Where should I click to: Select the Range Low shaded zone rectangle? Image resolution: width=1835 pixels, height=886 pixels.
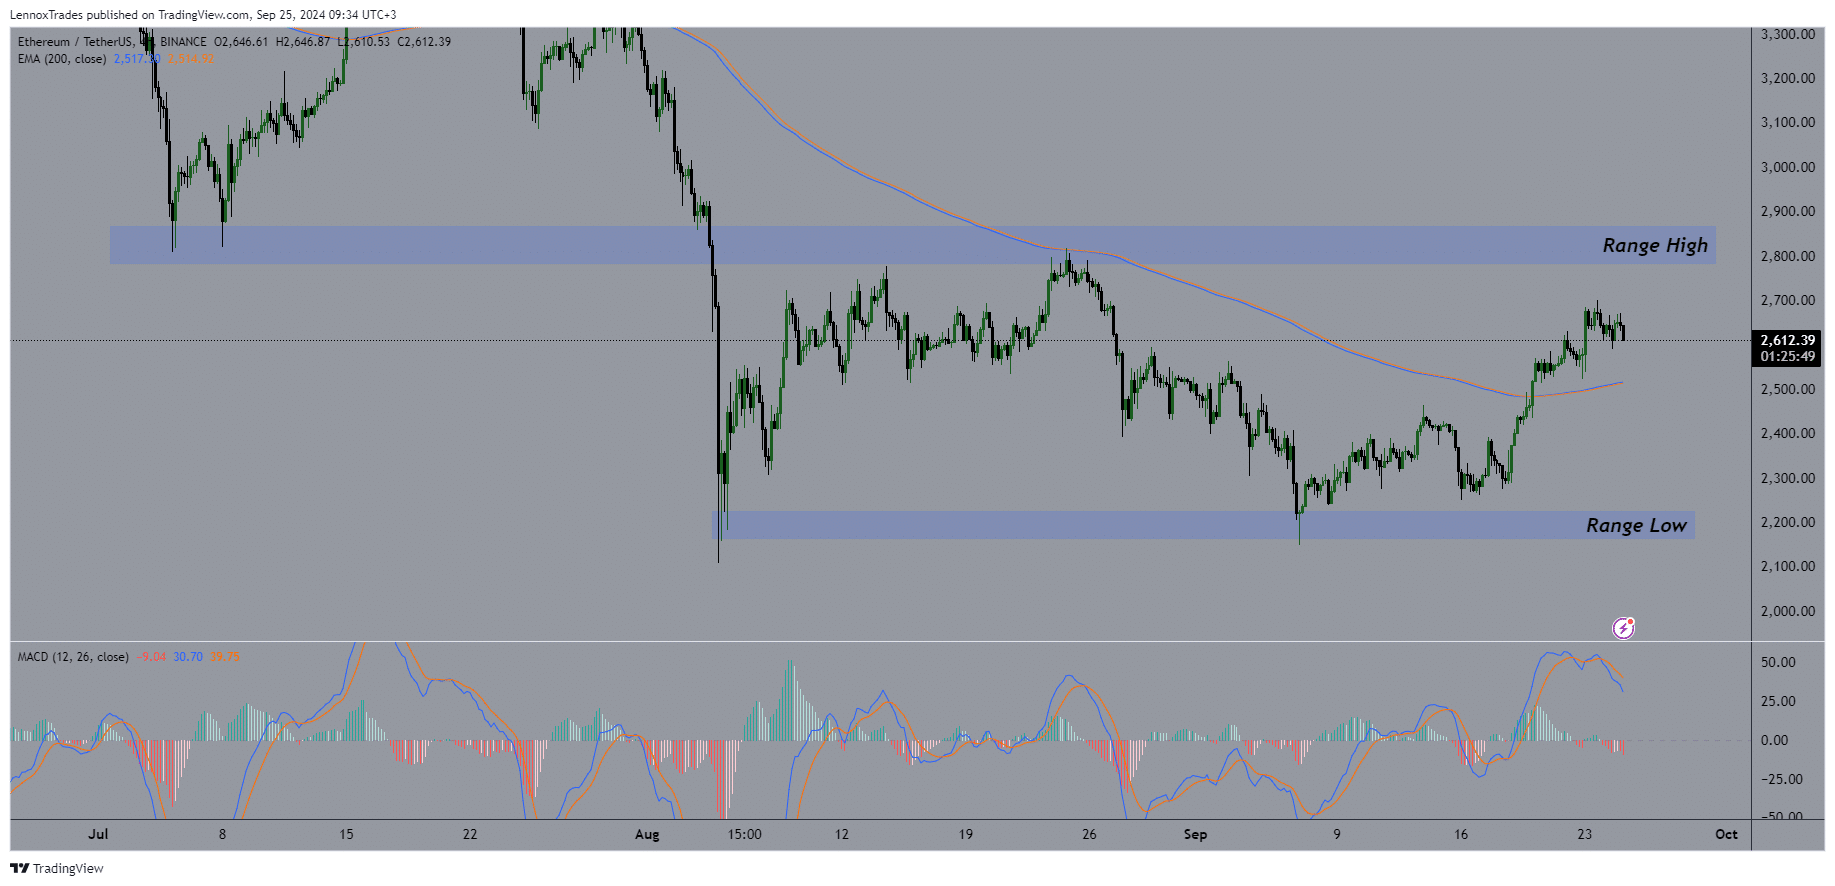tap(1203, 525)
